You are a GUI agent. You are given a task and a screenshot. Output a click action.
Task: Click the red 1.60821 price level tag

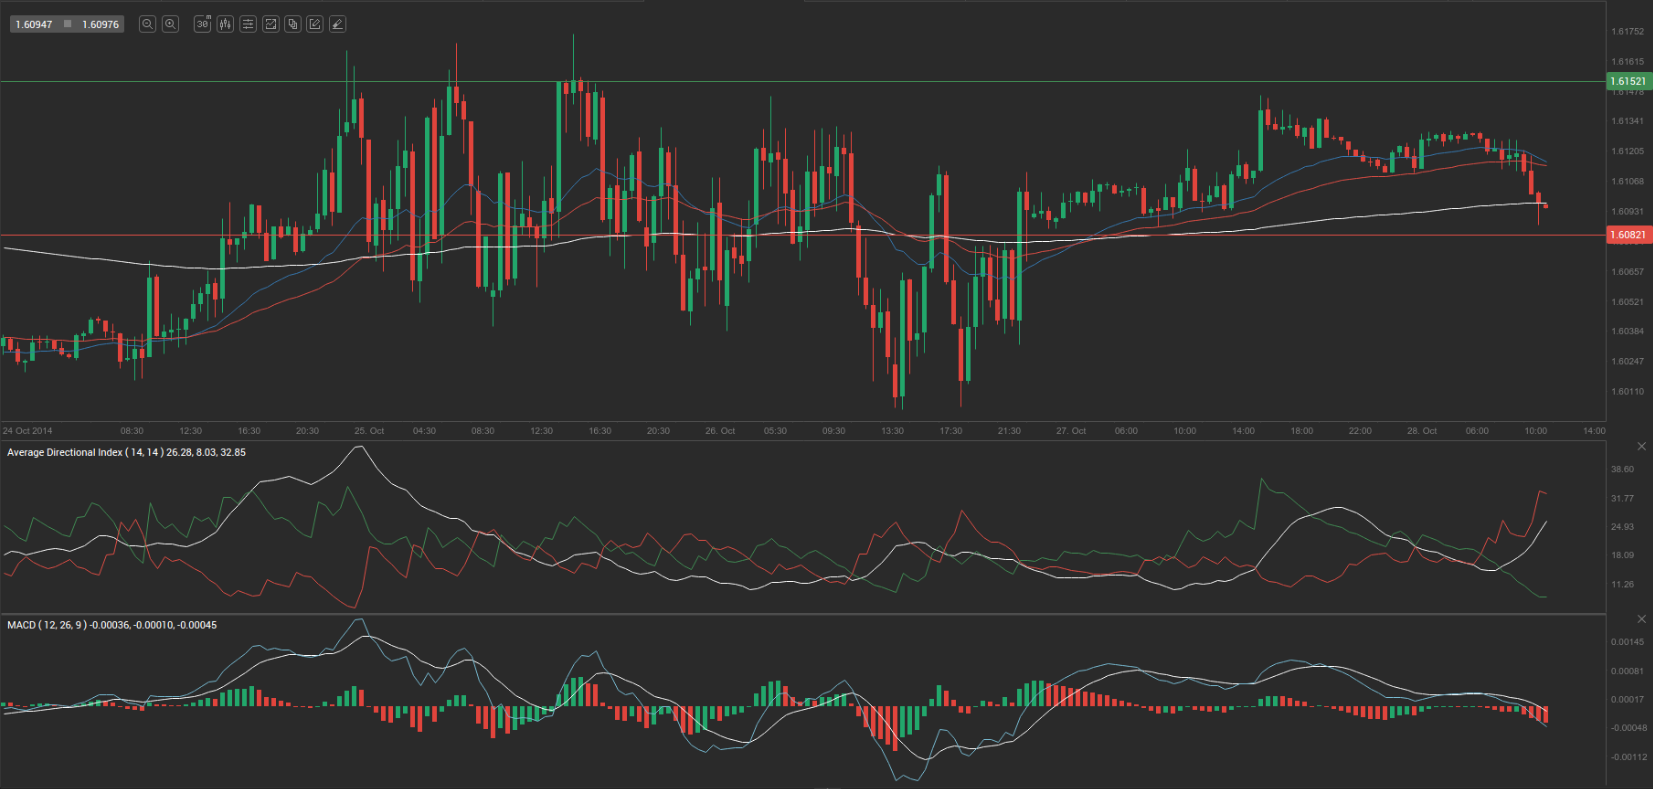pos(1628,235)
